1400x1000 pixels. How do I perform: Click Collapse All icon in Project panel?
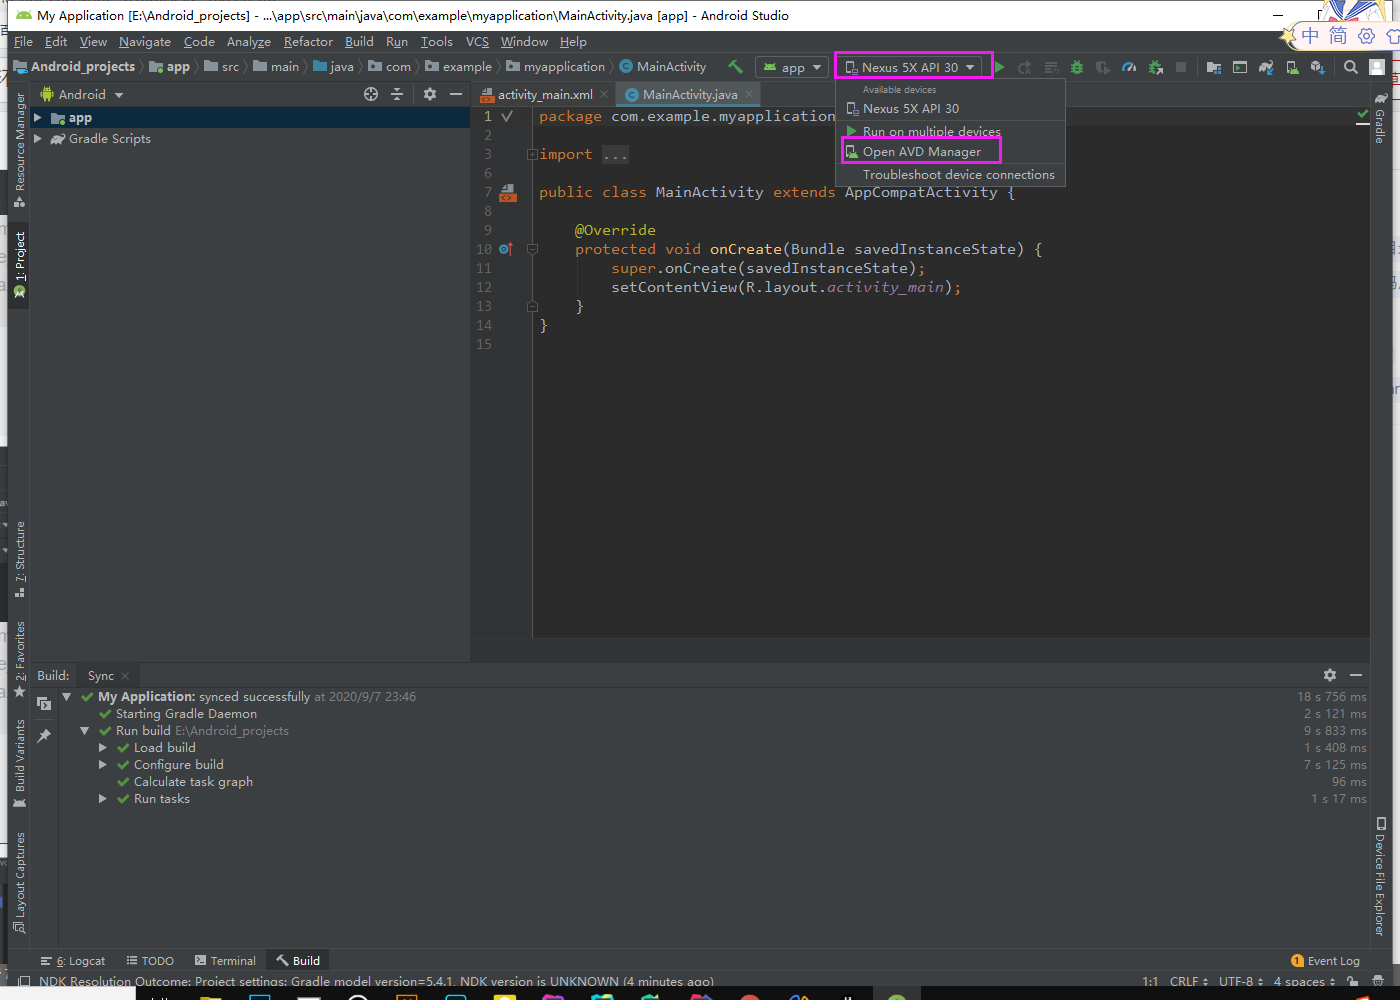tap(397, 94)
